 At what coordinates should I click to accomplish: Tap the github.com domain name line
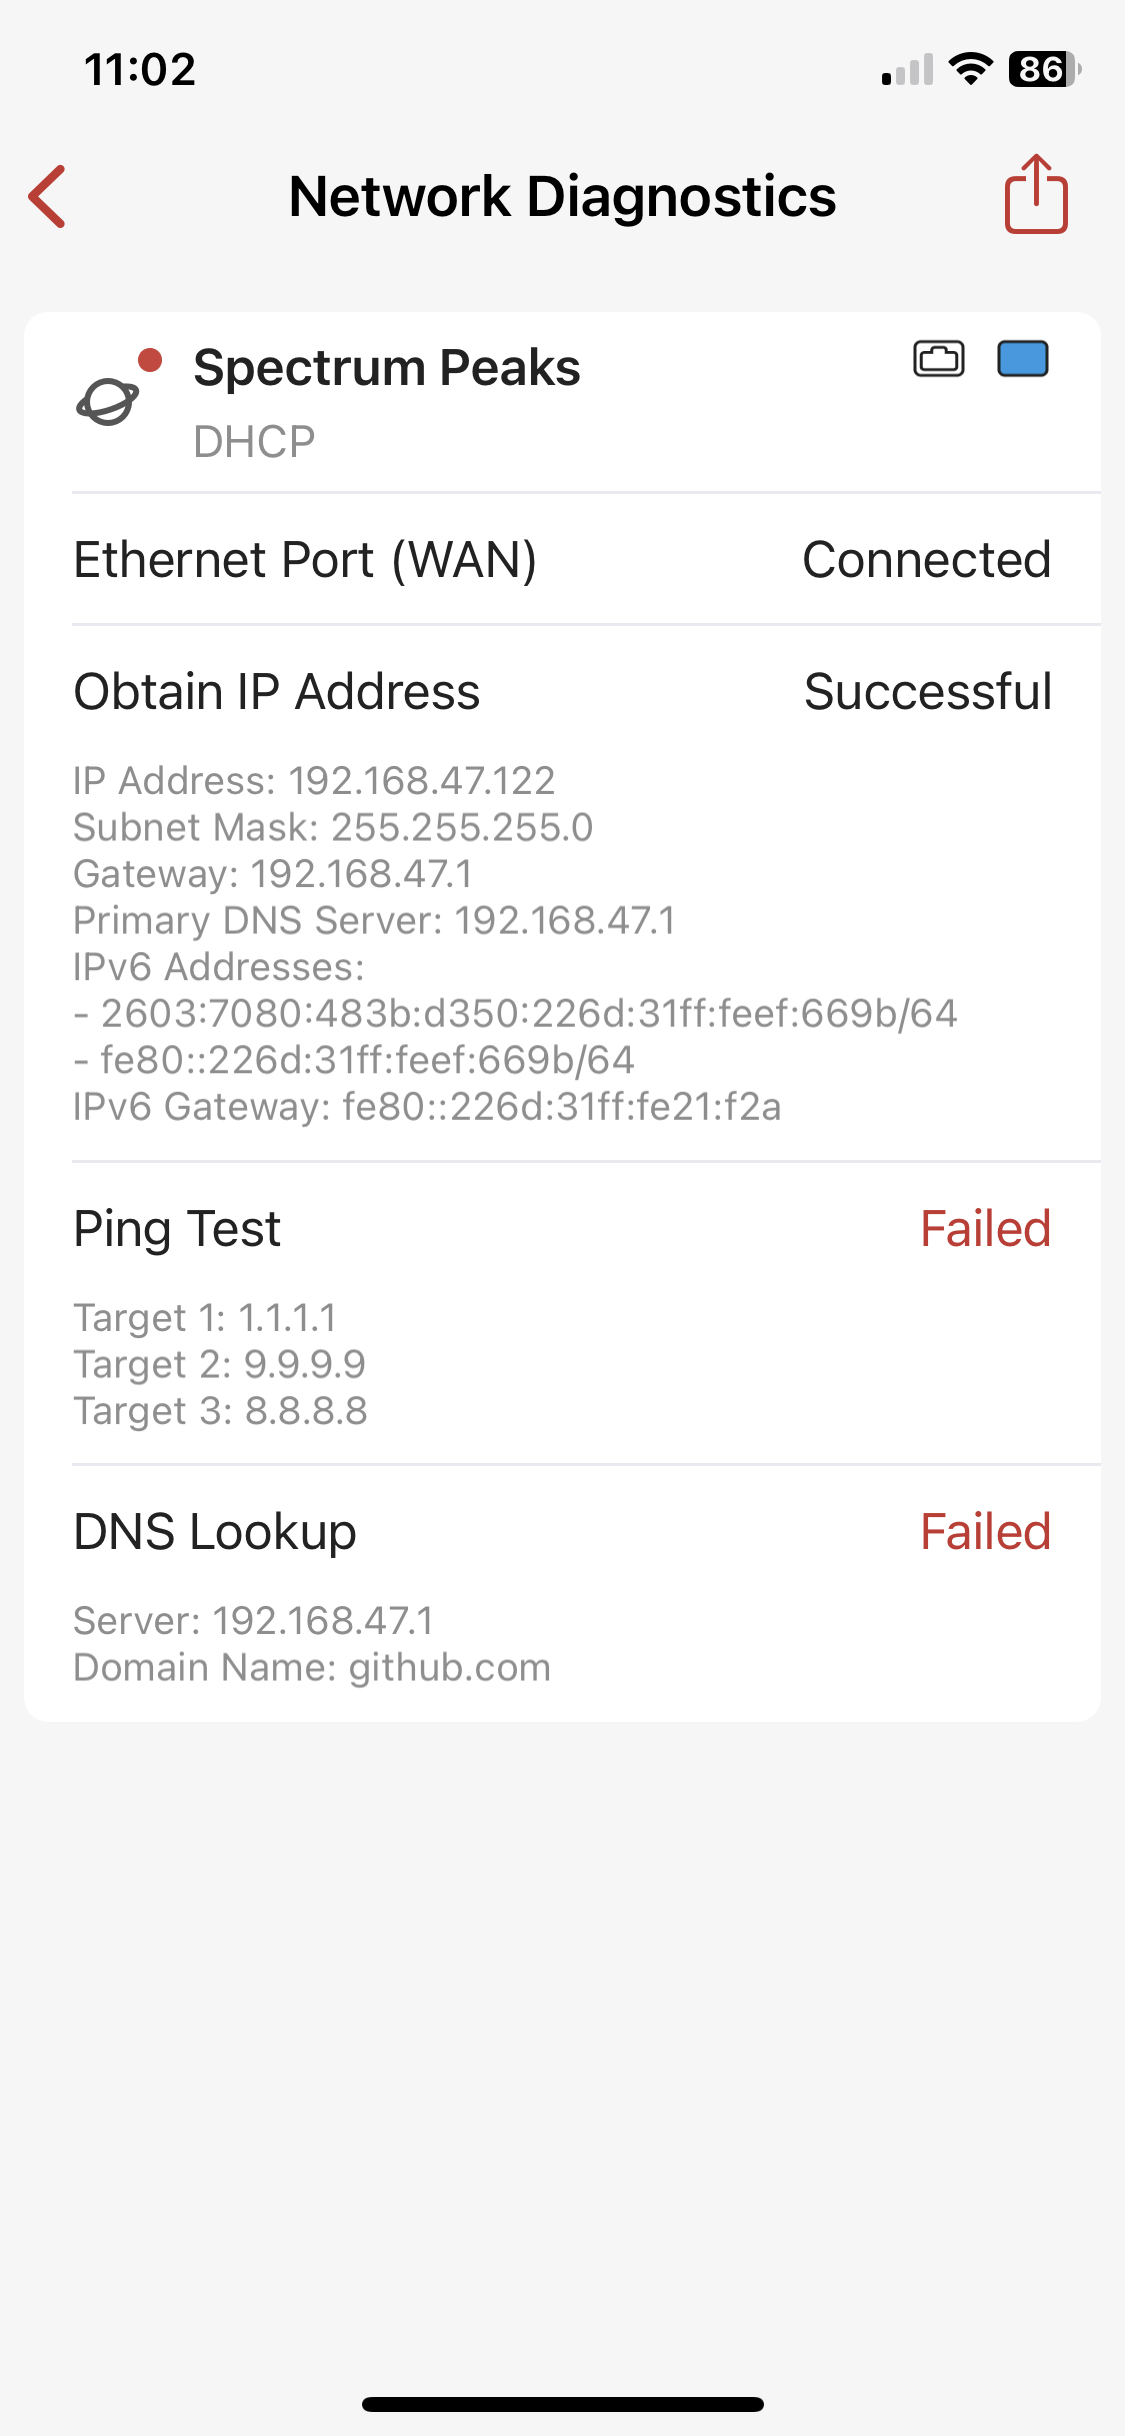(312, 1667)
